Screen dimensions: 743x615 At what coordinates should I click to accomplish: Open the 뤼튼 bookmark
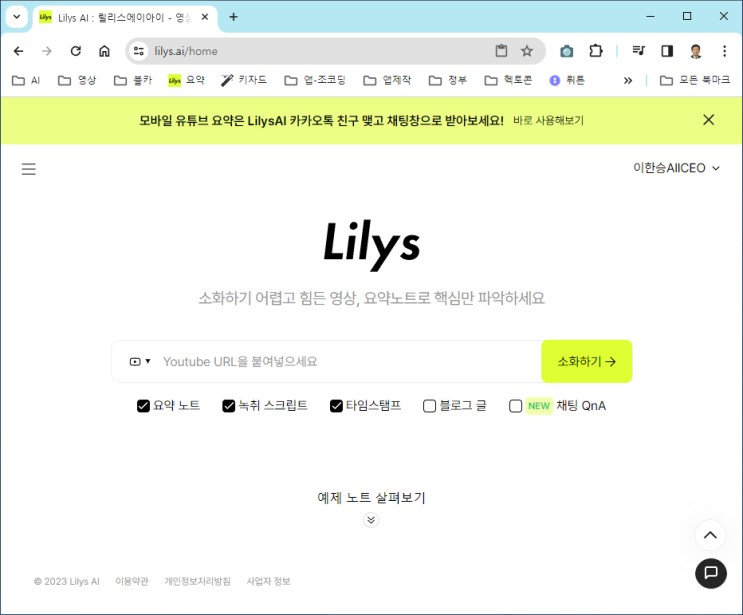coord(567,80)
